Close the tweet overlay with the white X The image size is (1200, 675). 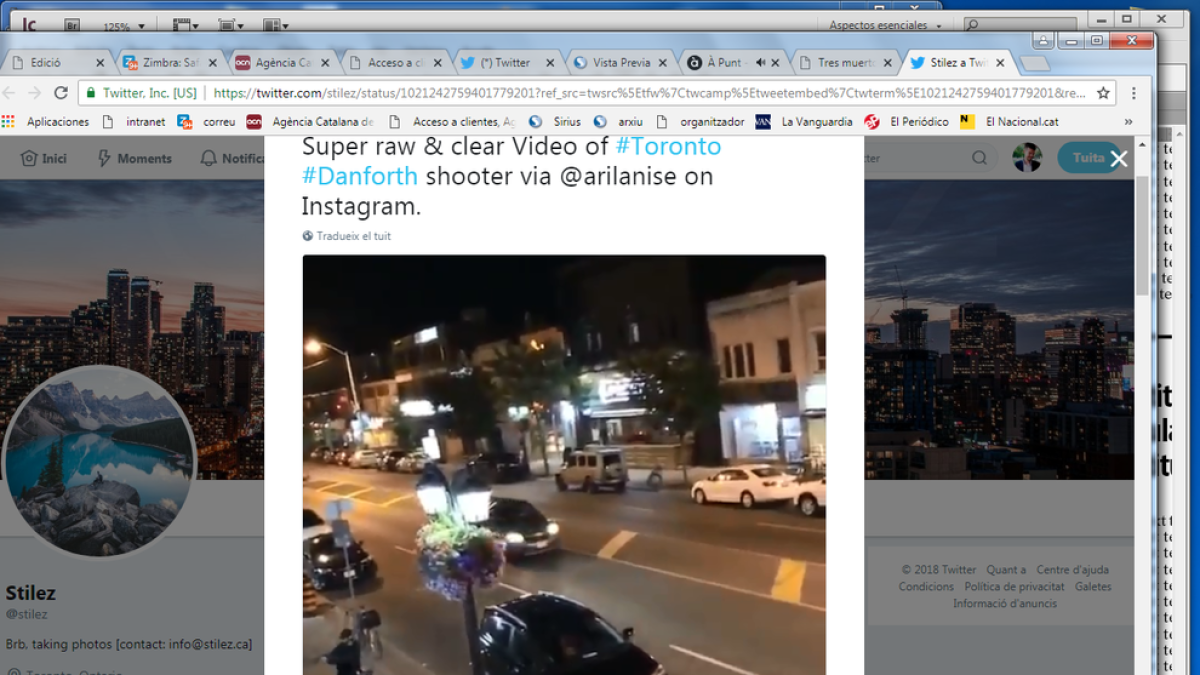[1119, 158]
